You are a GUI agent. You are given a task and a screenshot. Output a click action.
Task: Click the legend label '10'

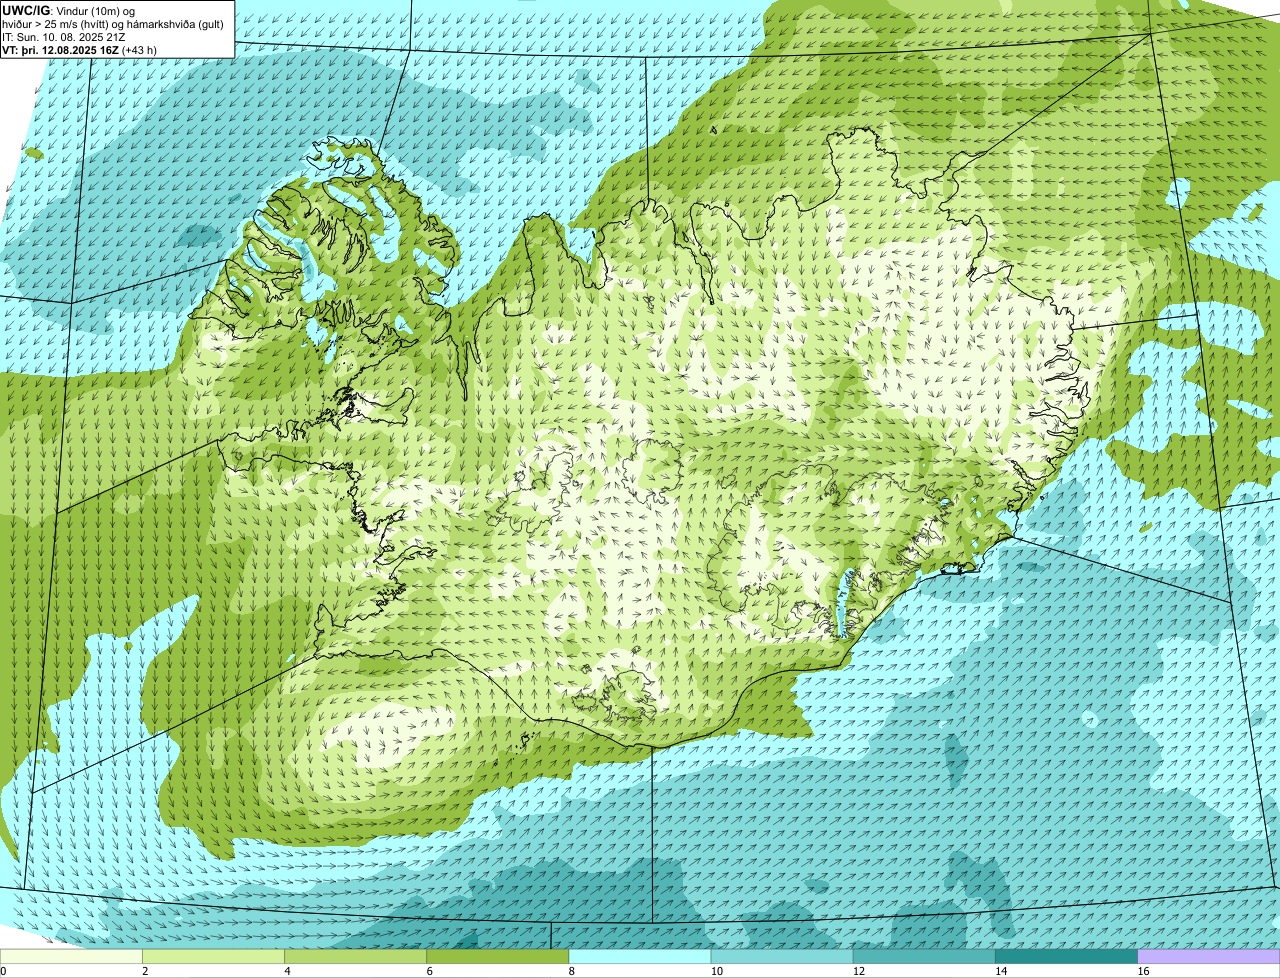coord(716,971)
